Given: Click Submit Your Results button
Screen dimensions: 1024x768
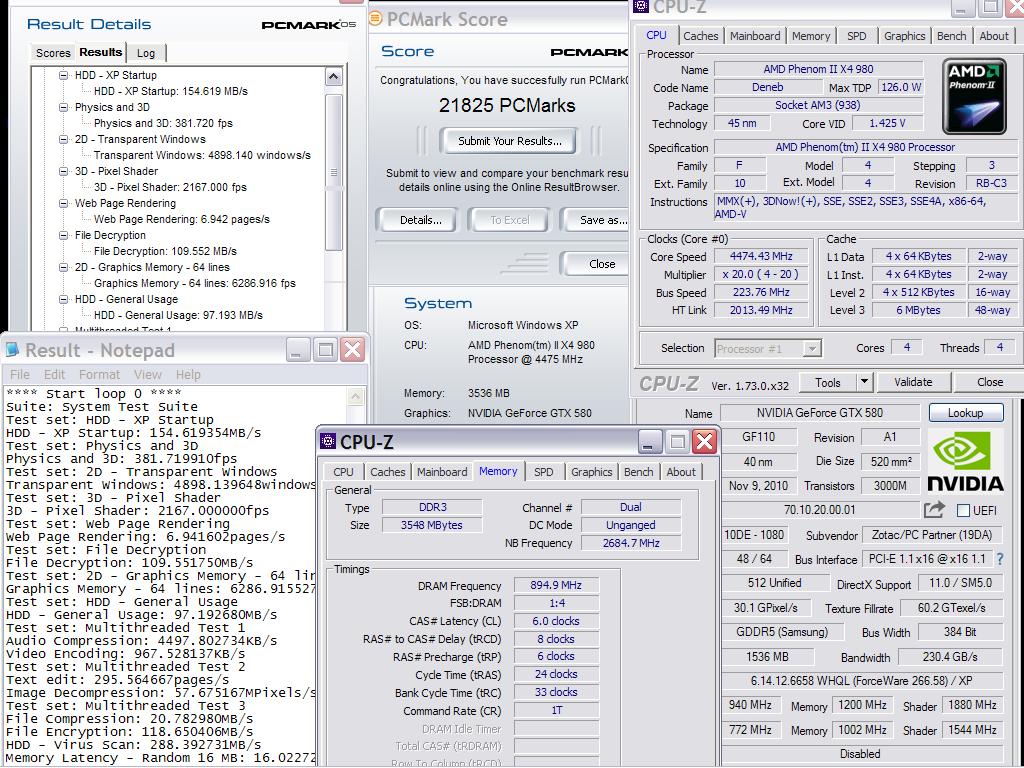Looking at the screenshot, I should coord(509,140).
